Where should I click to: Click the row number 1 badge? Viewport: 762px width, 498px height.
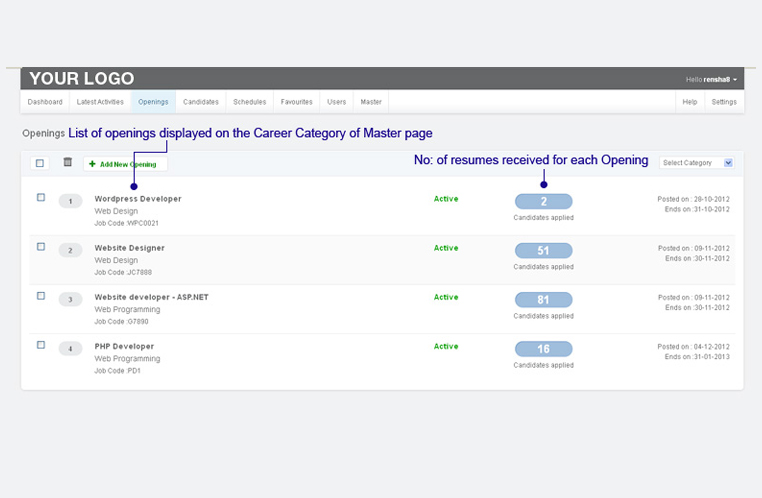[x=70, y=201]
